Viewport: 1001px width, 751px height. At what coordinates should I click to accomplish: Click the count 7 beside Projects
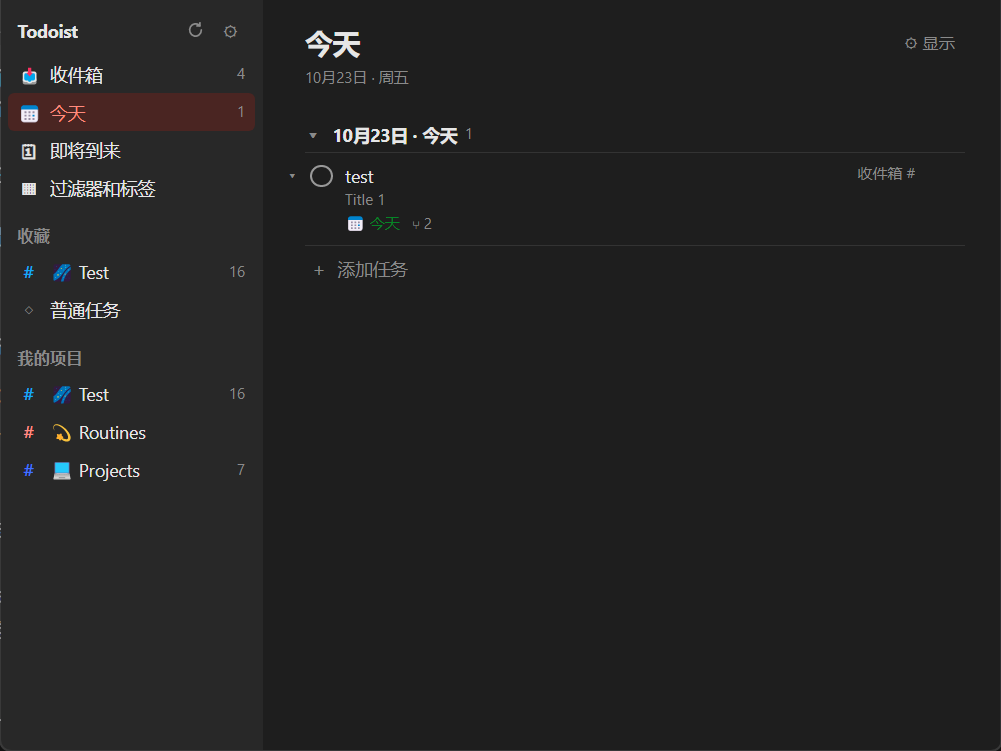[x=241, y=470]
